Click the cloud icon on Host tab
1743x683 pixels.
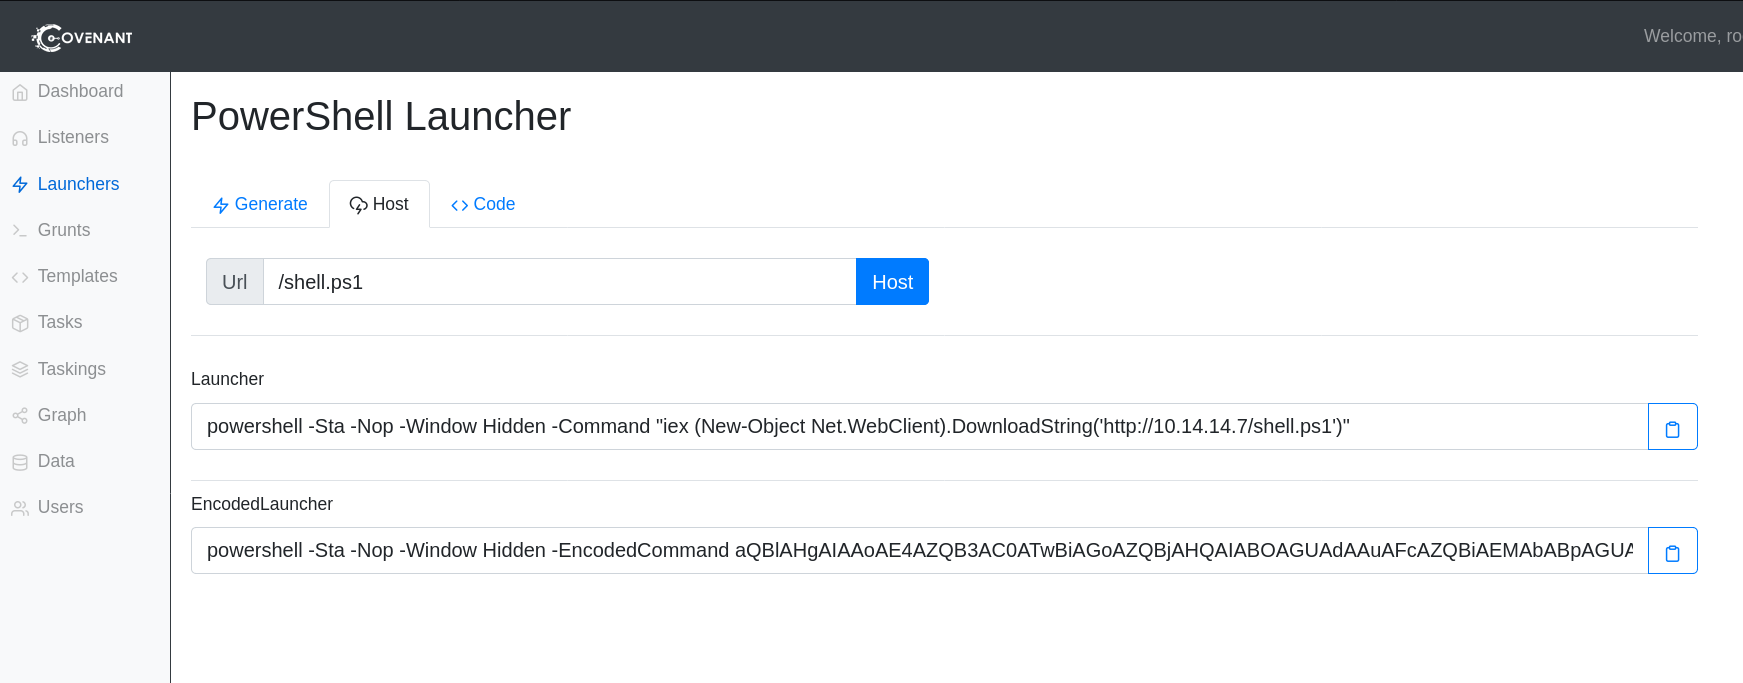pos(358,205)
